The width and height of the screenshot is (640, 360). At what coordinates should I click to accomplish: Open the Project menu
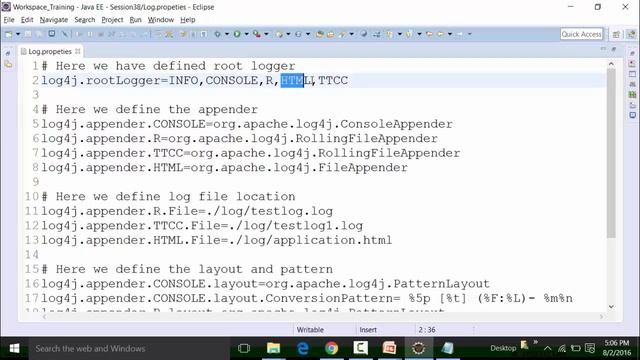tap(112, 20)
